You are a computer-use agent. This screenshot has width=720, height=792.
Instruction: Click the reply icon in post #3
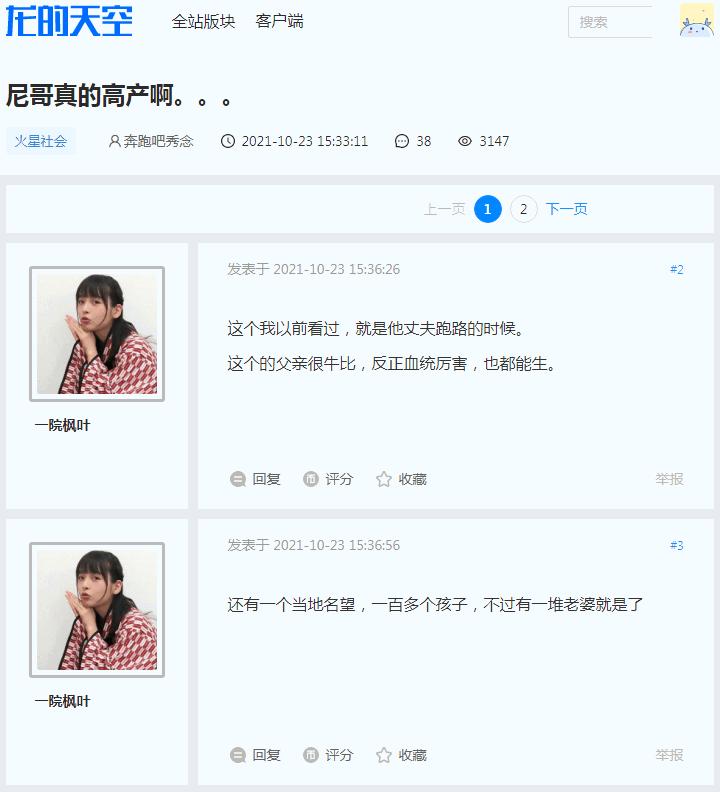click(x=237, y=755)
